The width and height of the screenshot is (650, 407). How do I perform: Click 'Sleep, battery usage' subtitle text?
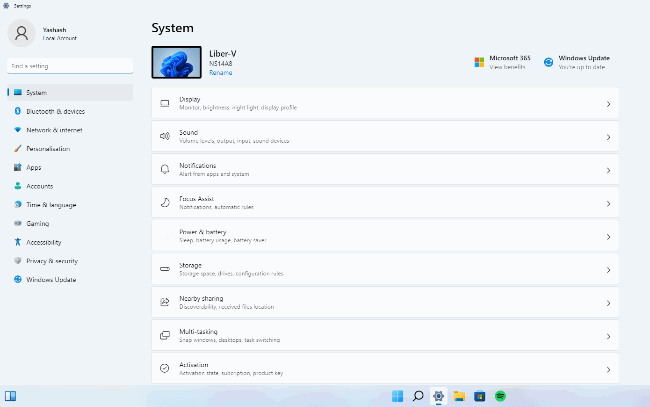[x=223, y=240]
